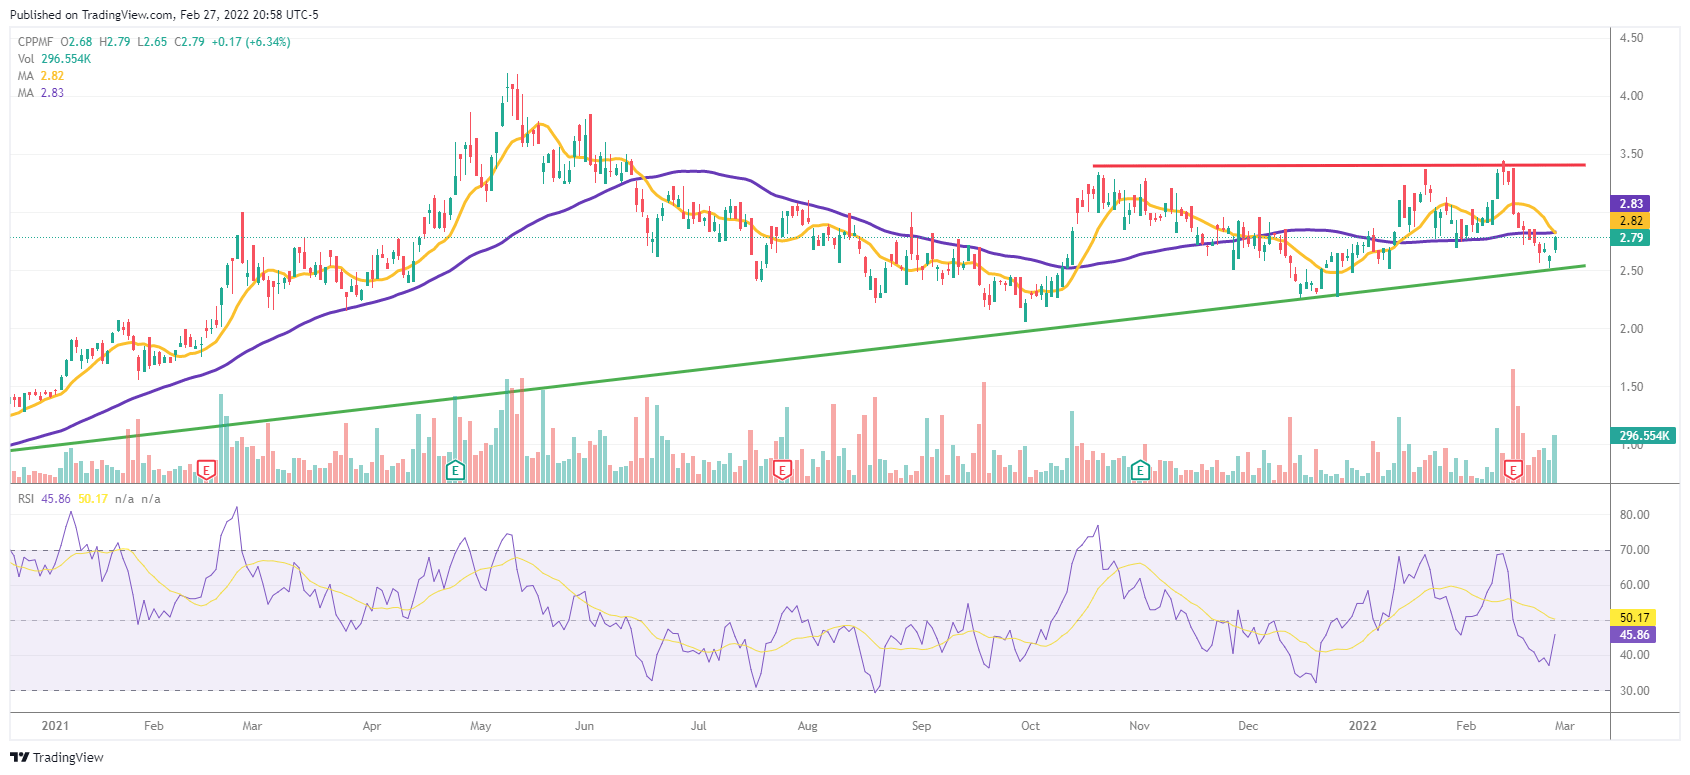Viewport: 1690px width, 775px height.
Task: Click the Dec label on the time axis
Action: (1248, 726)
